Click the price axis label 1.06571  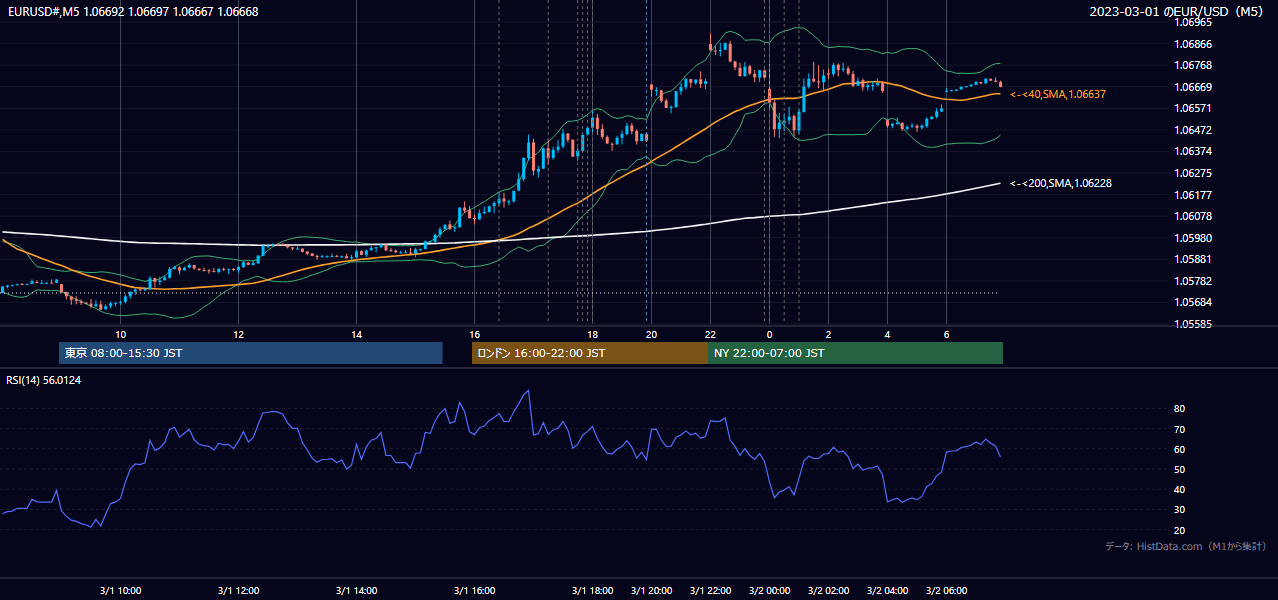[x=1193, y=109]
